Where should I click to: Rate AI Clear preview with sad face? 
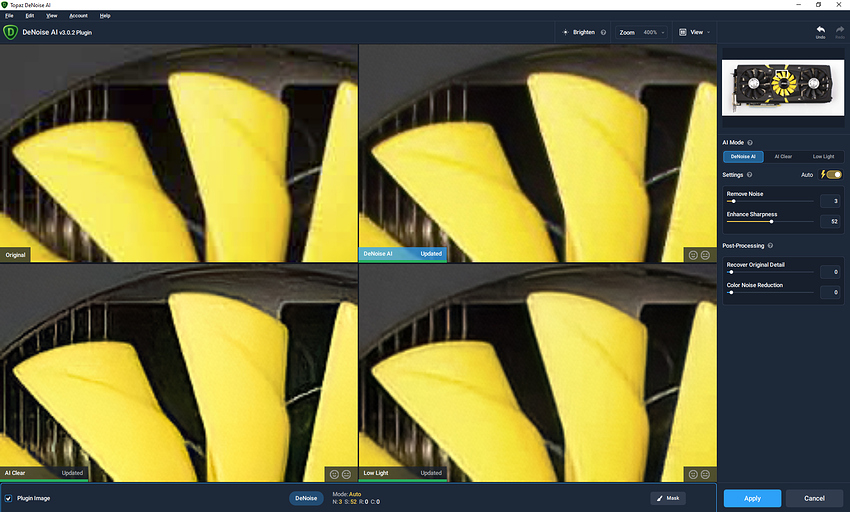click(x=346, y=474)
